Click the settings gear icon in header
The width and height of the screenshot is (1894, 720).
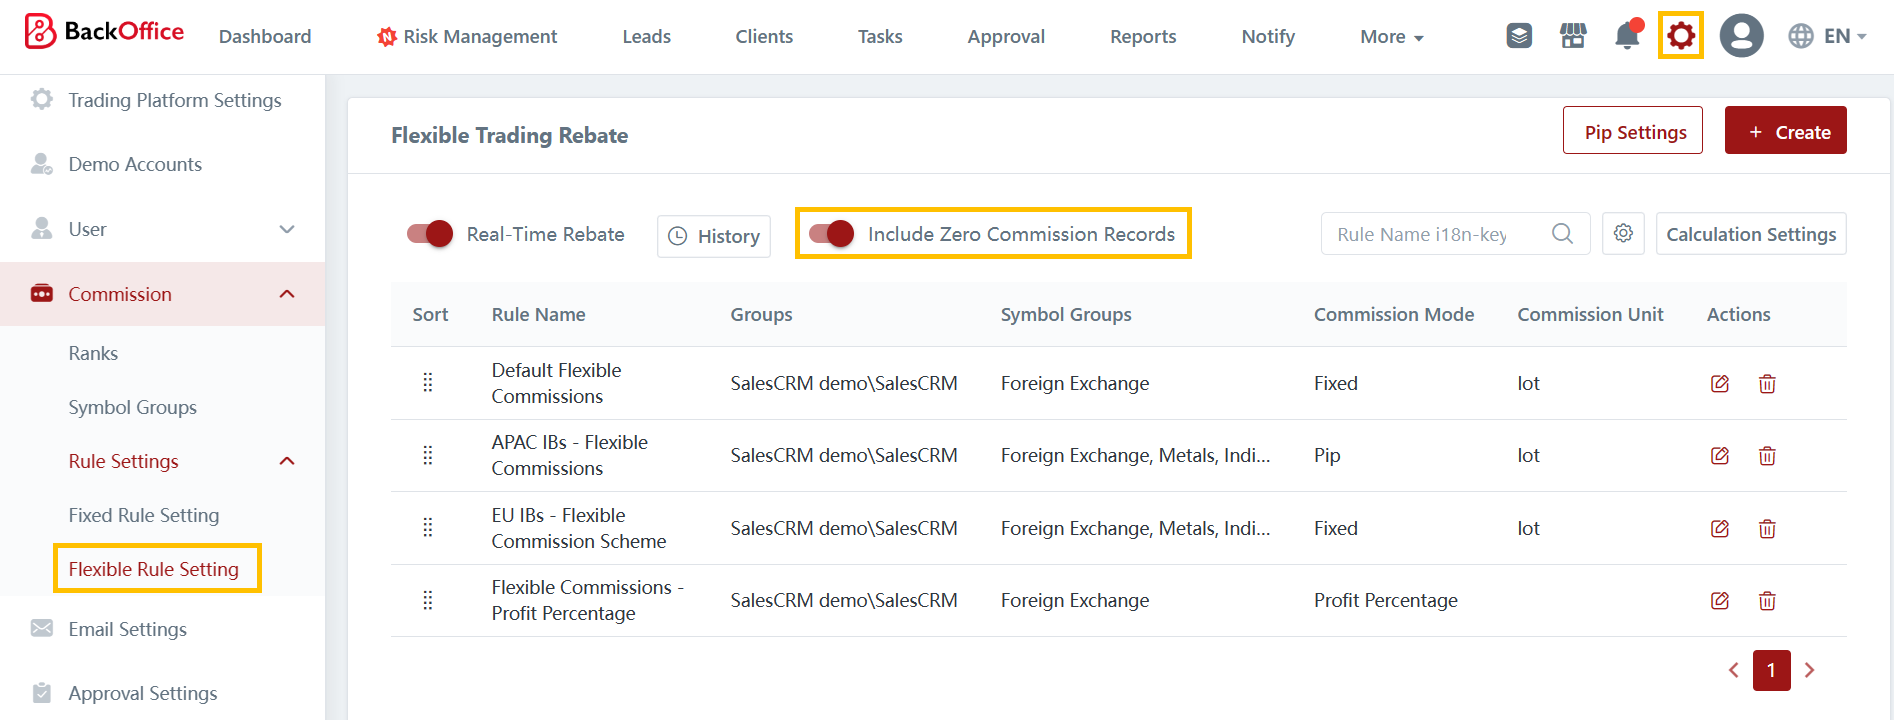point(1680,36)
